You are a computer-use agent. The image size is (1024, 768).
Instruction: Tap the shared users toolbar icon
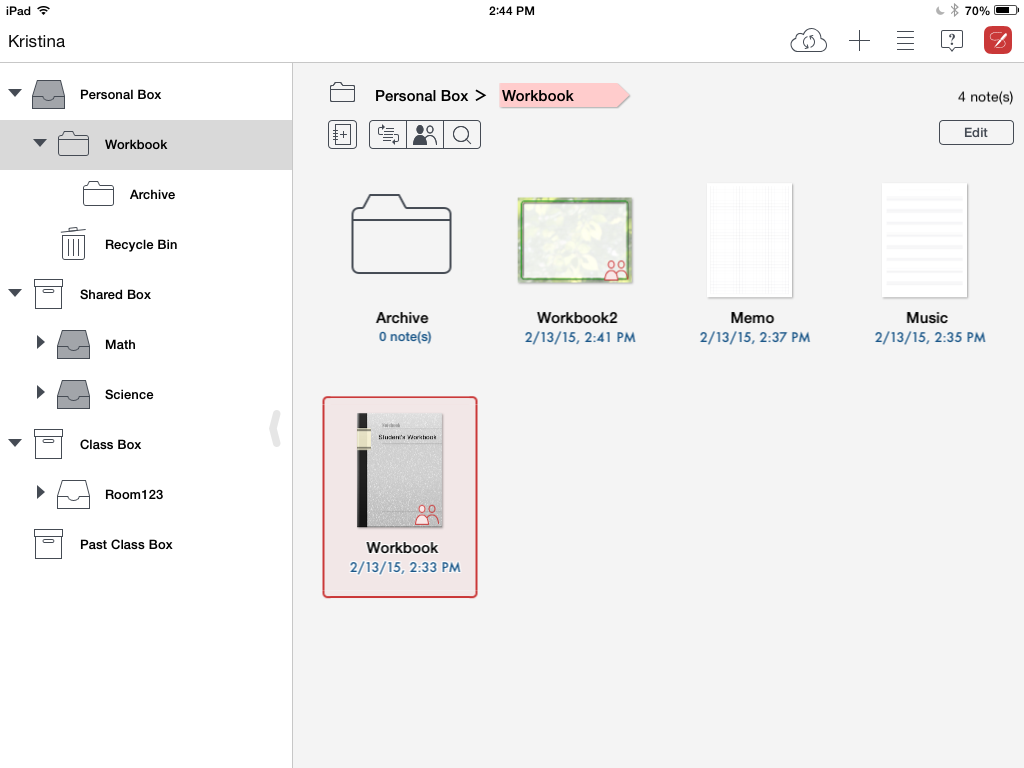point(424,135)
